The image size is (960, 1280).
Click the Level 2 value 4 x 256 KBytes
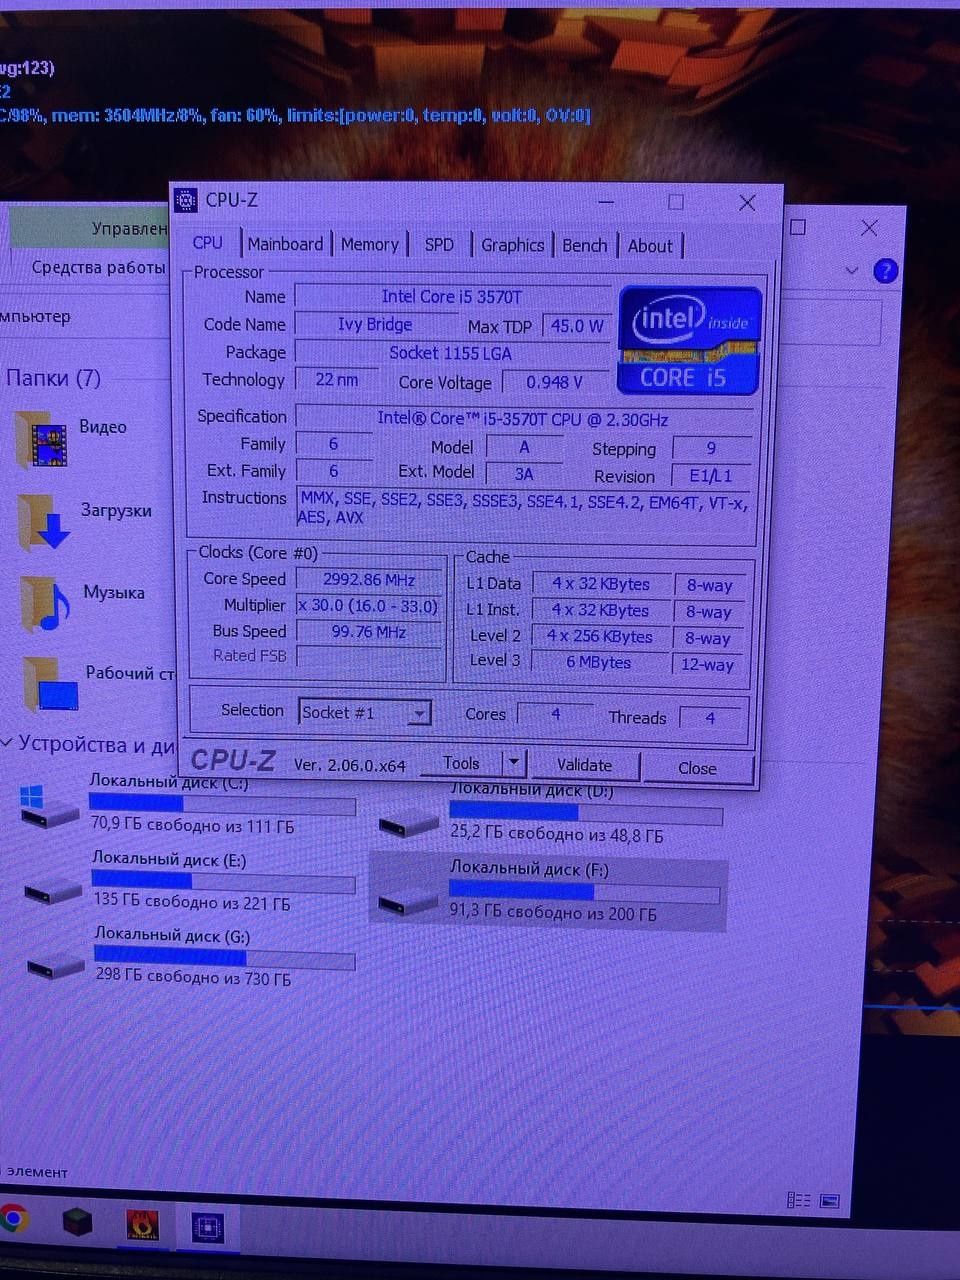click(x=599, y=636)
